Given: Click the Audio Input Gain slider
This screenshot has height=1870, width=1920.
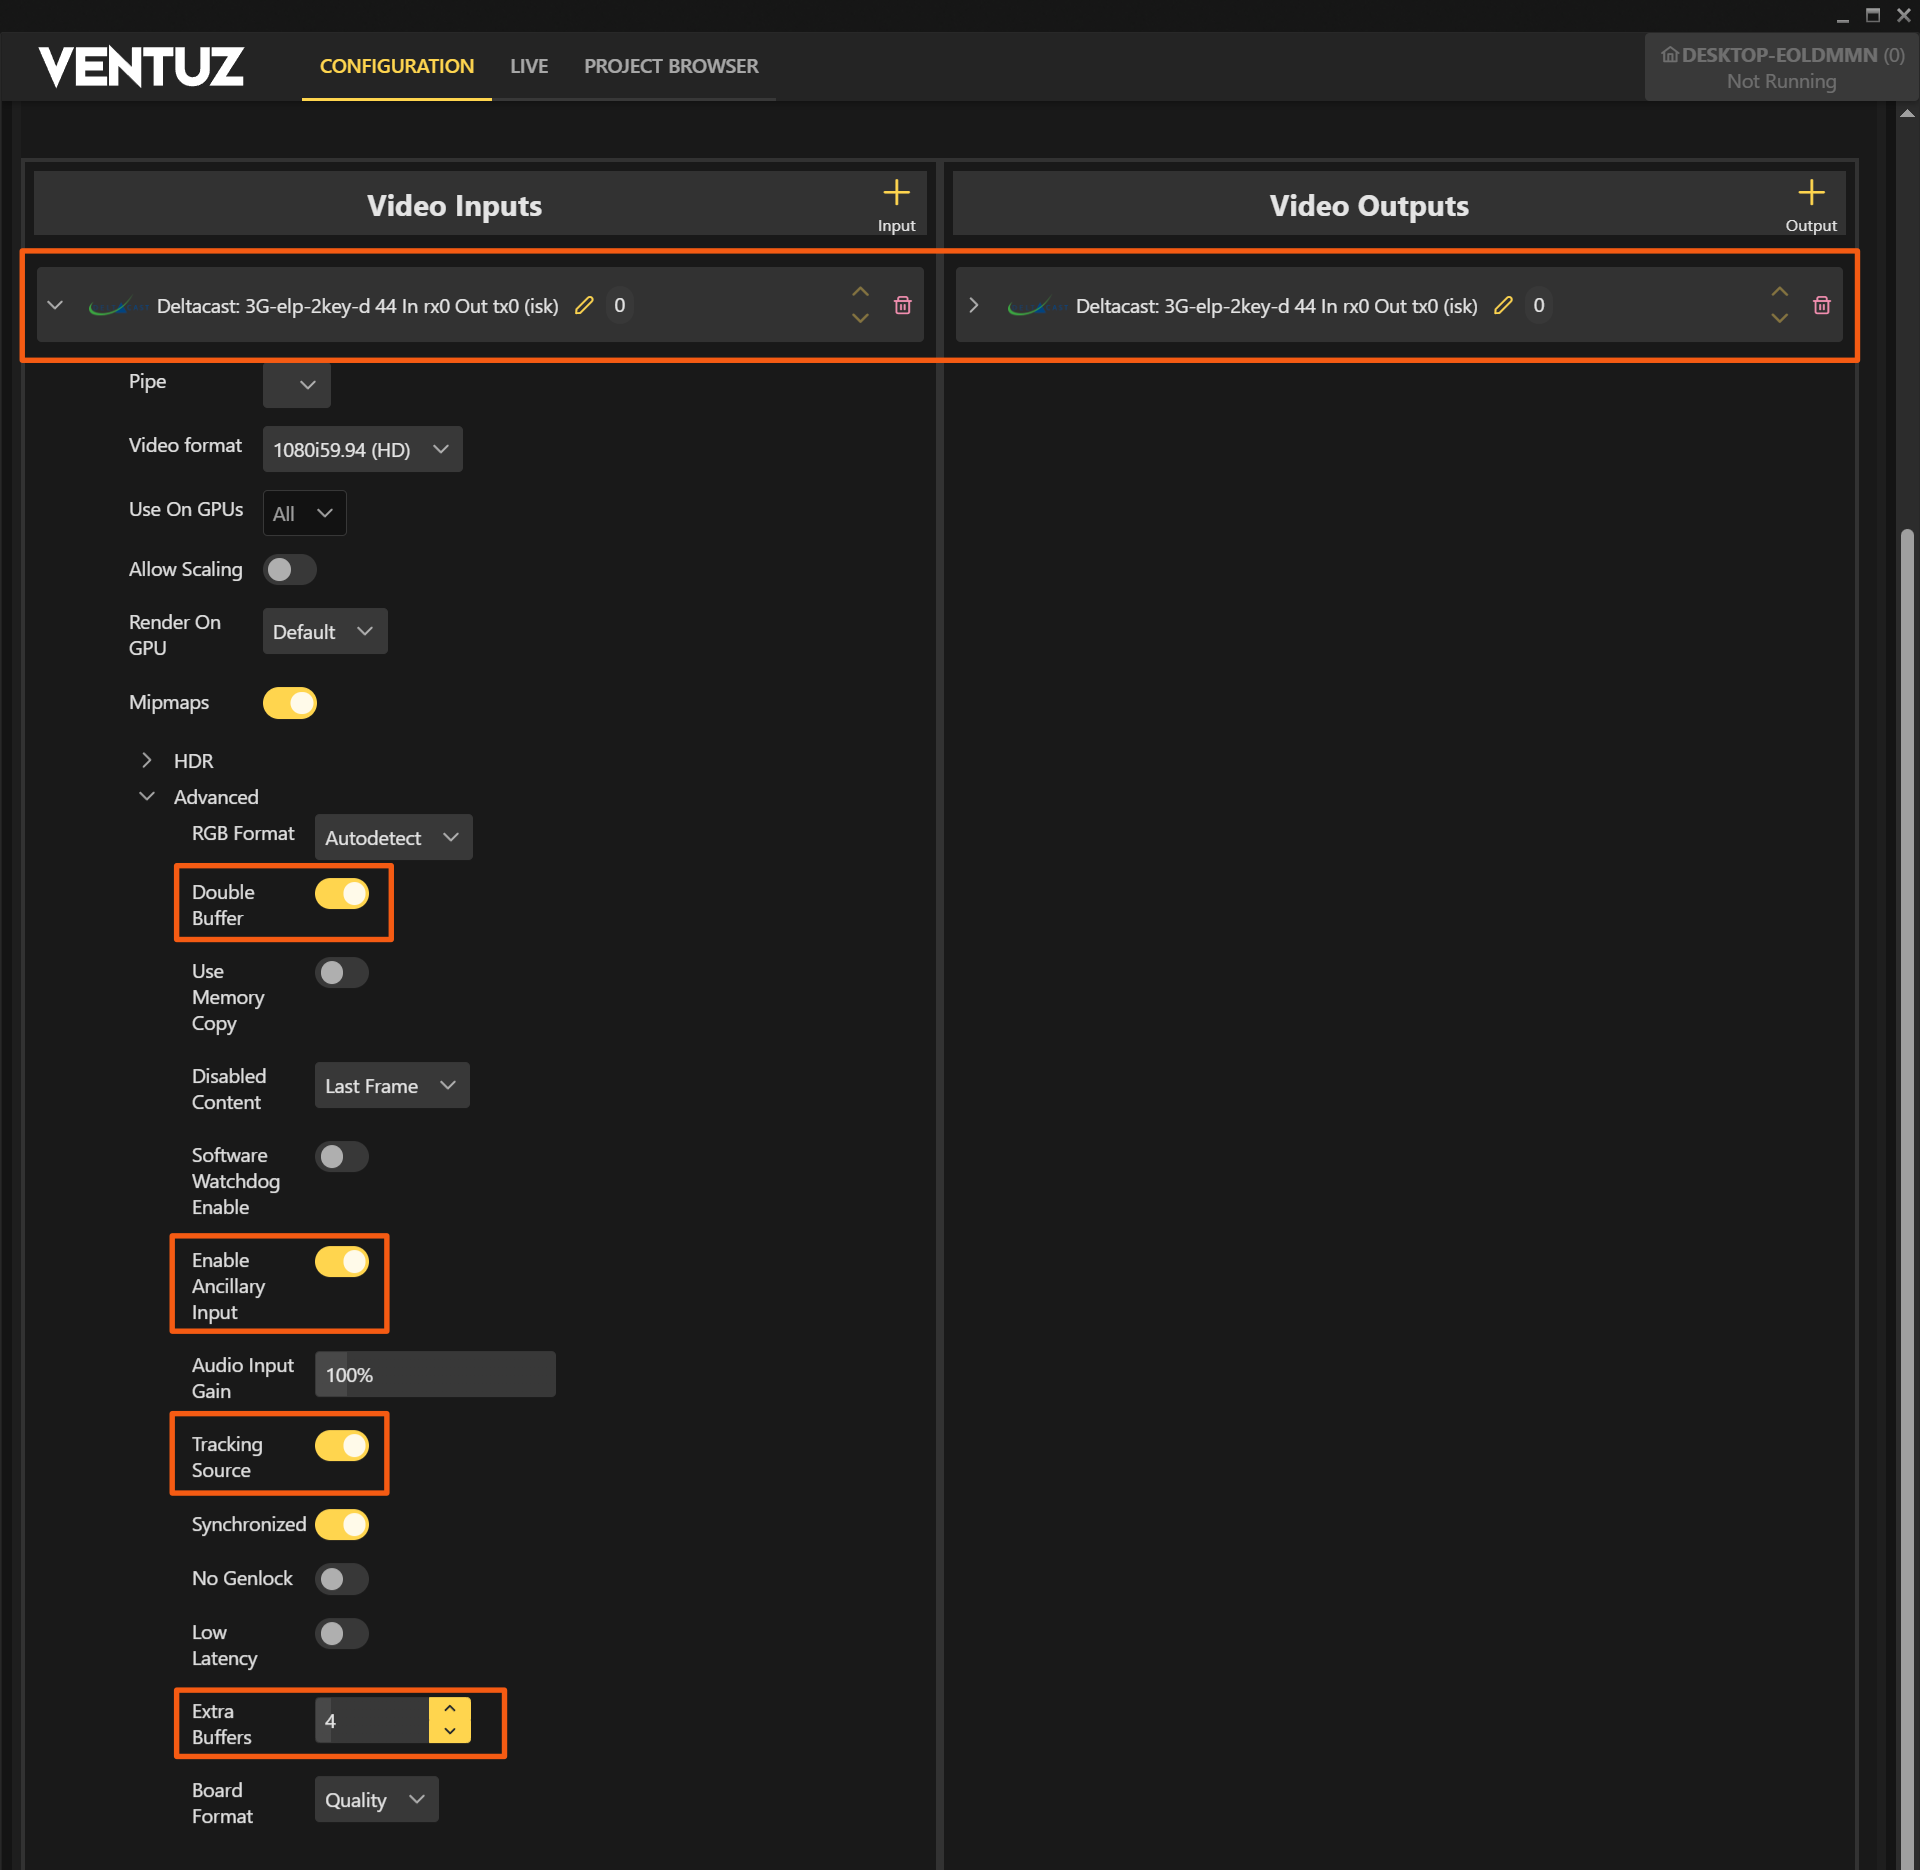Looking at the screenshot, I should pyautogui.click(x=435, y=1375).
